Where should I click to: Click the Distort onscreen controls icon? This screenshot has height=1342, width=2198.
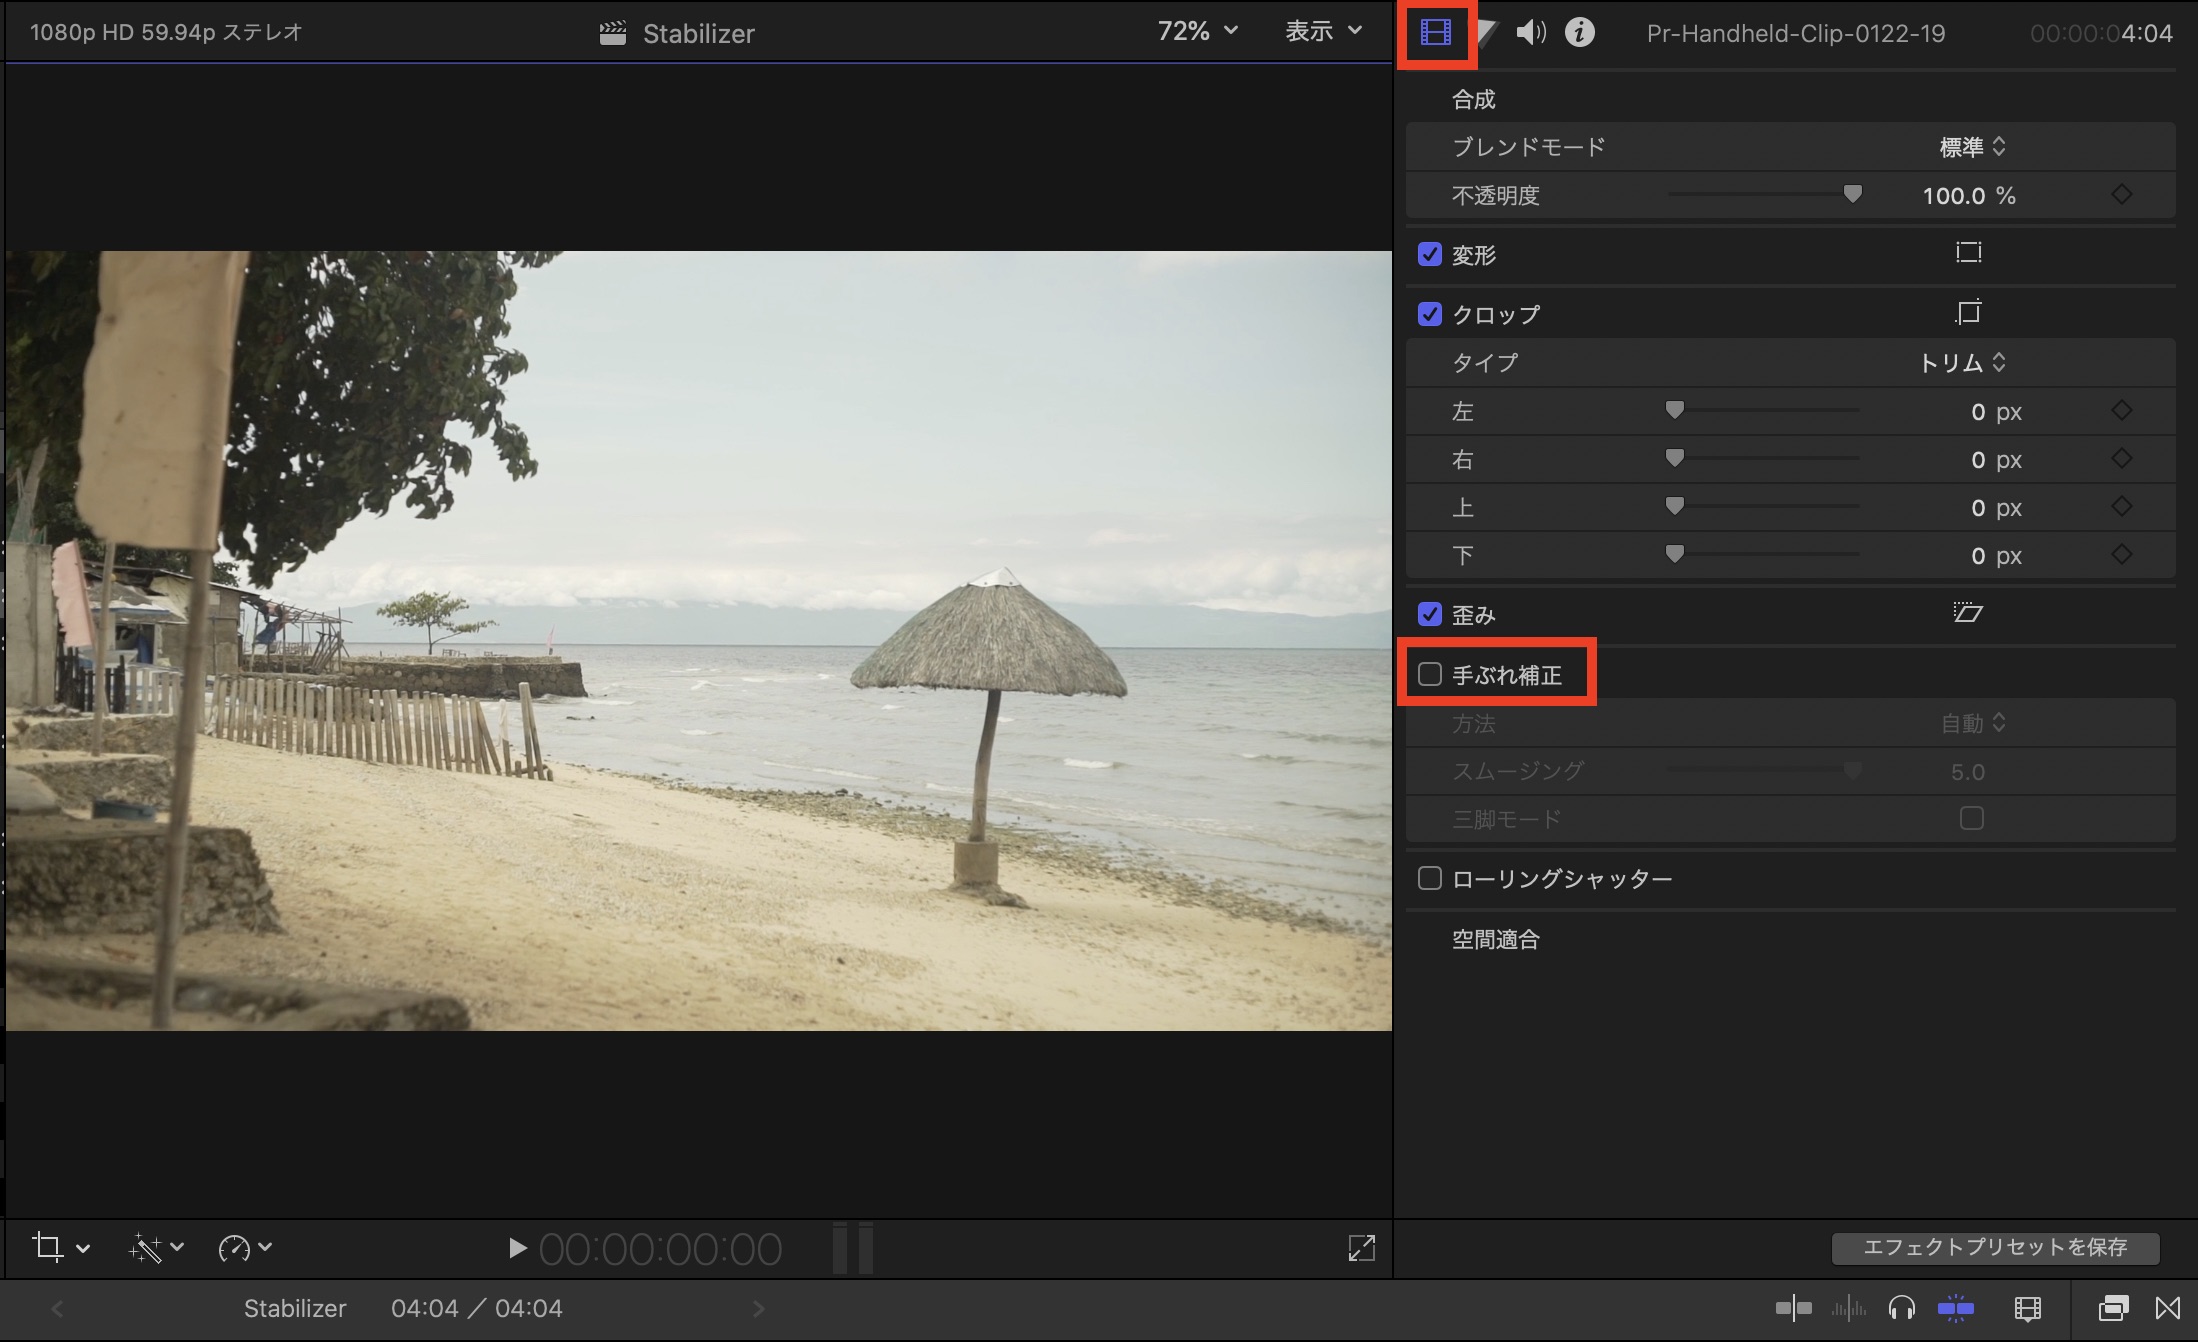click(x=1968, y=613)
